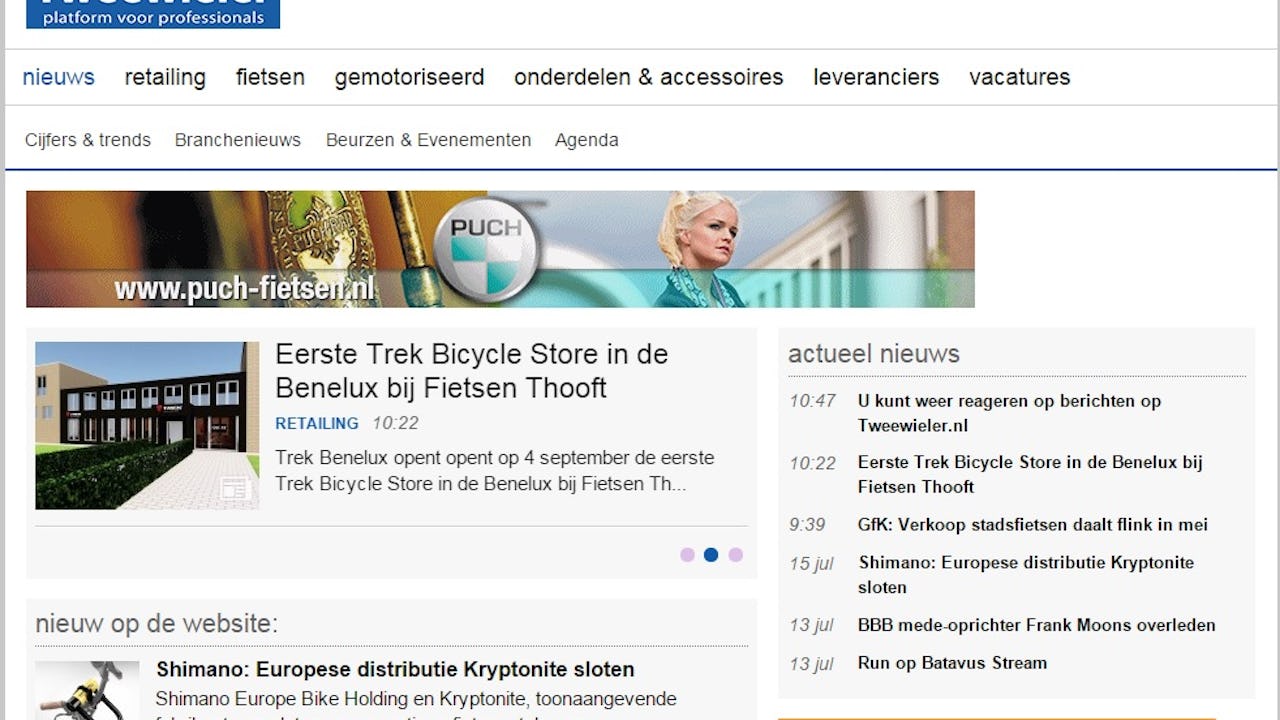This screenshot has height=720, width=1280.
Task: Open Run op Batavus Stream news item
Action: click(x=952, y=663)
